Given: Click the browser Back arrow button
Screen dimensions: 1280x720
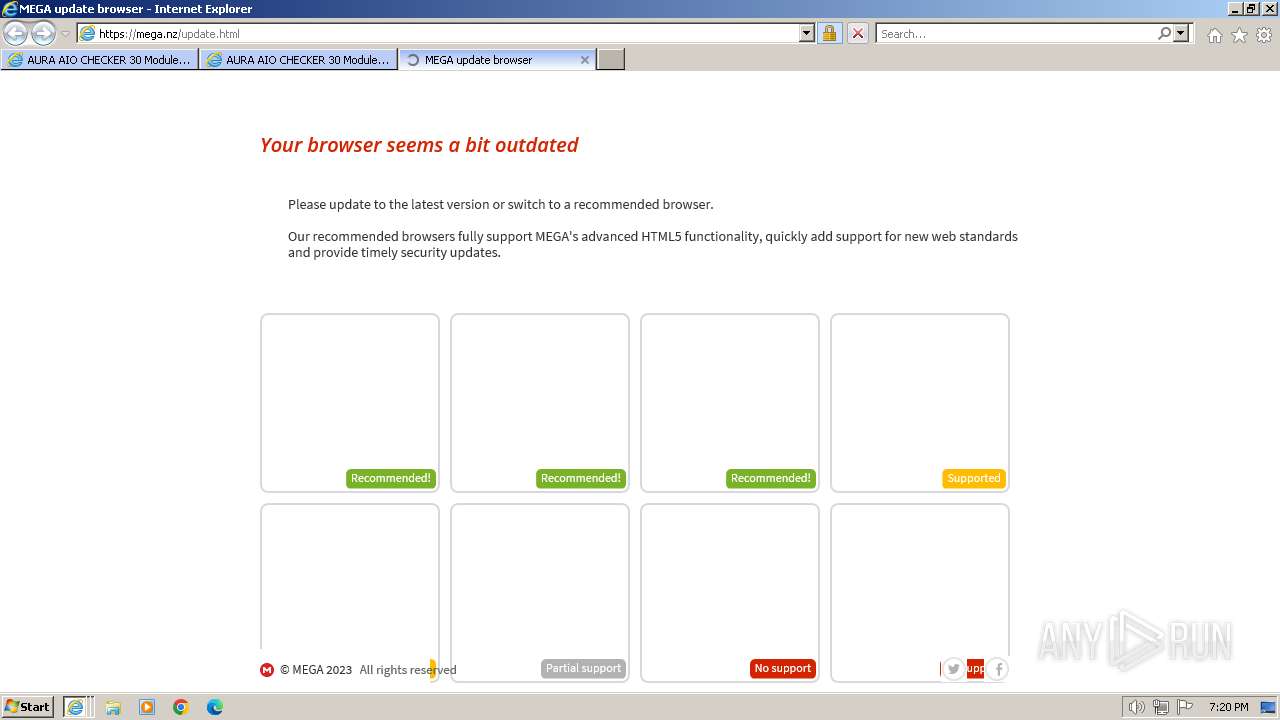Looking at the screenshot, I should click(16, 33).
